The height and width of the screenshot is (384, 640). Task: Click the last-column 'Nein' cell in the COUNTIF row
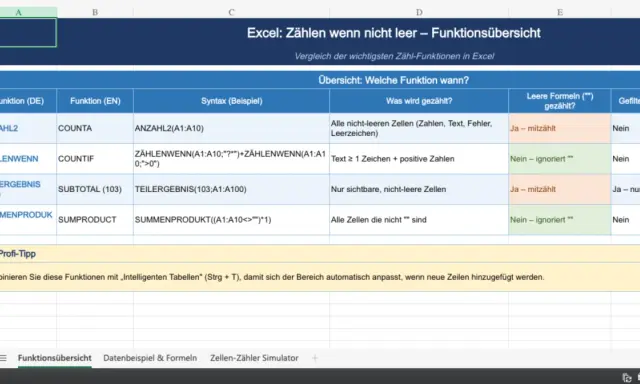coord(626,159)
